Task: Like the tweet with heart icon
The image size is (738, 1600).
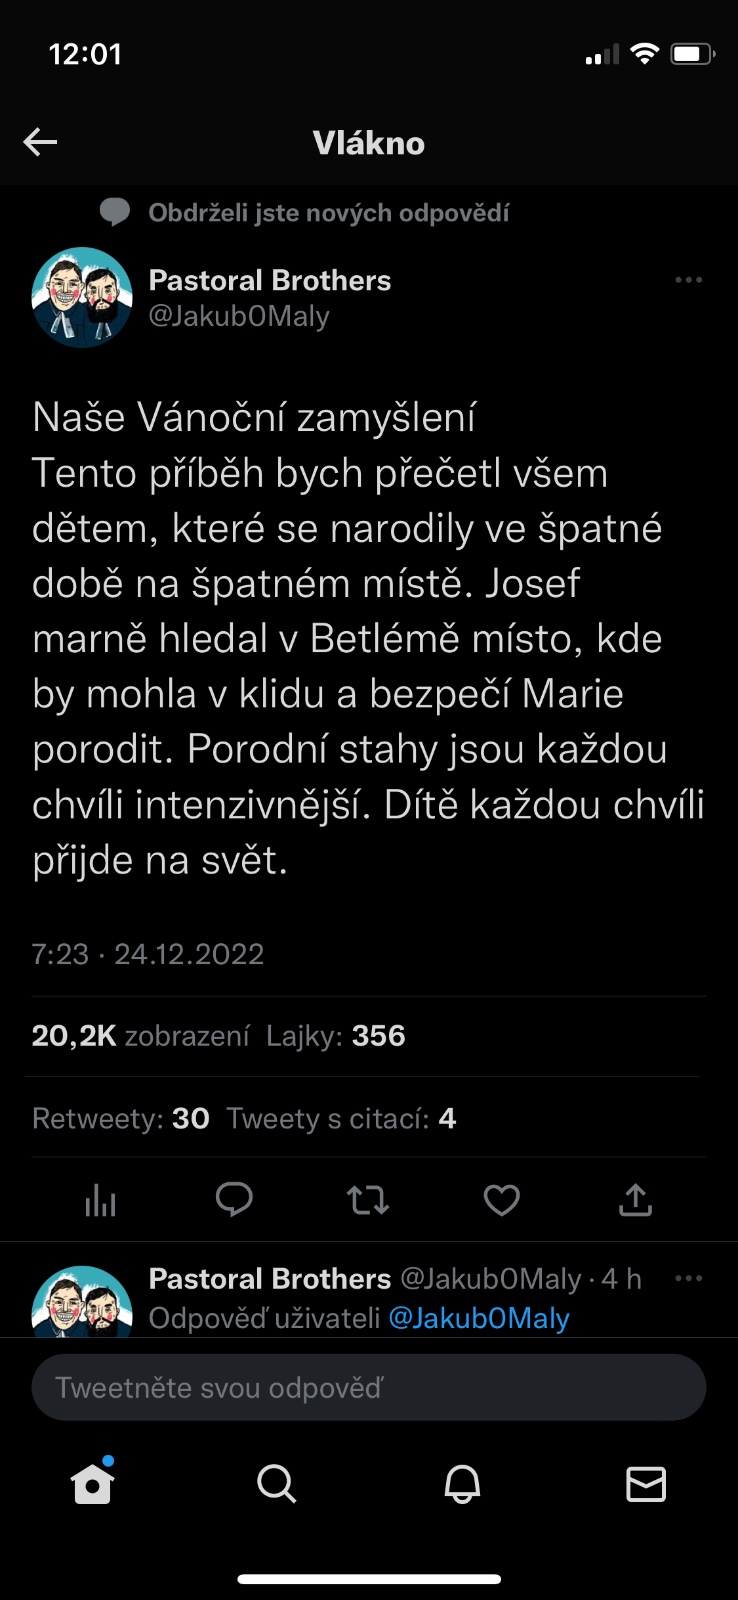Action: 501,1199
